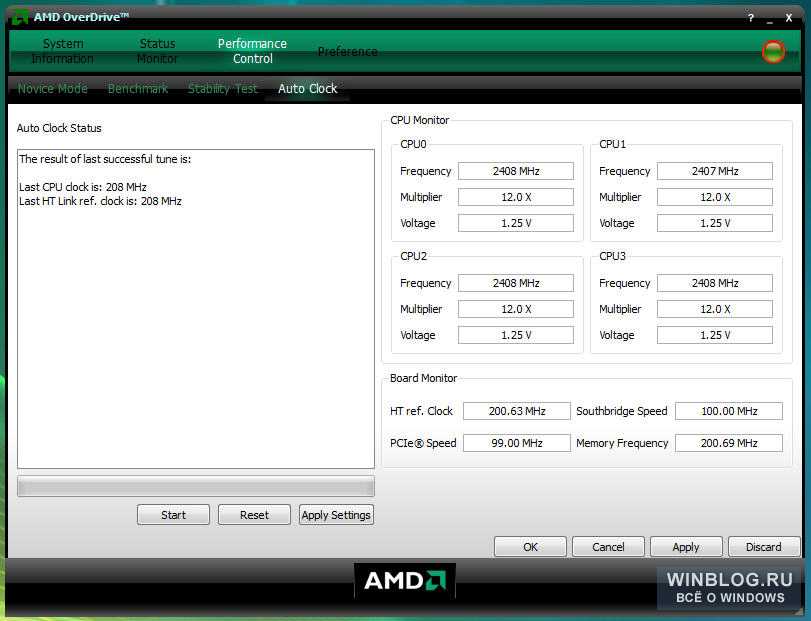
Task: Open the Preference tab
Action: point(348,51)
